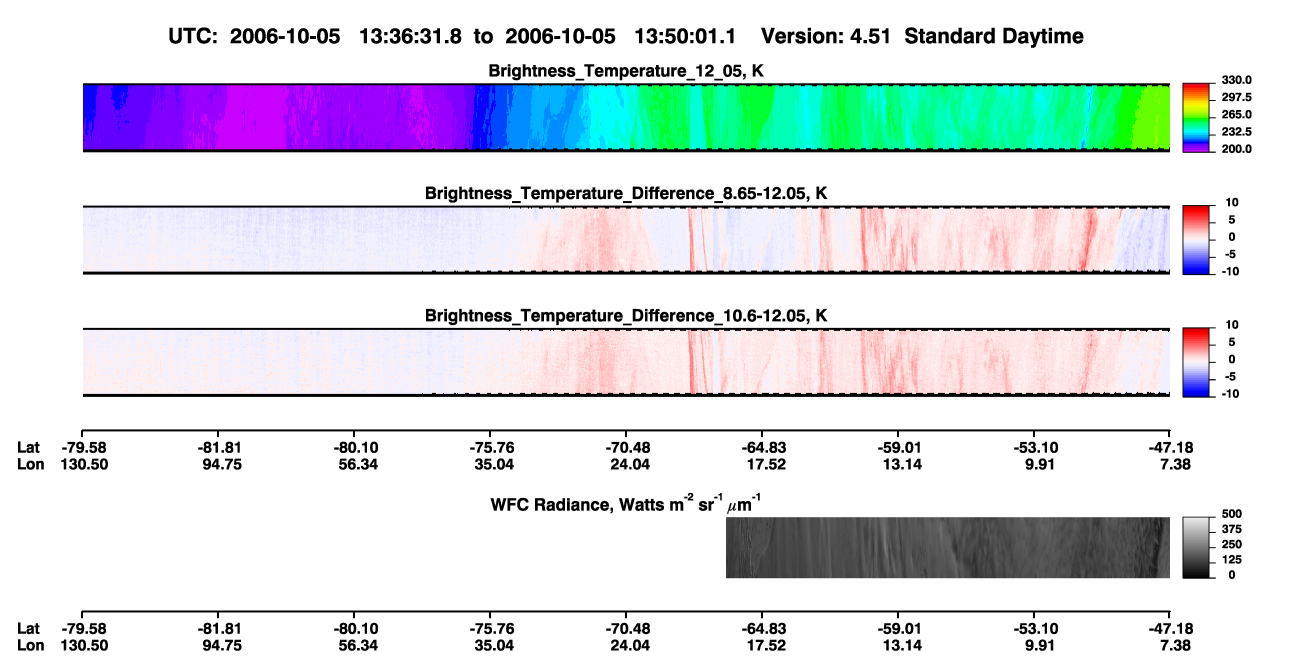The width and height of the screenshot is (1300, 667).
Task: Click latitude -80.10 on the upper axis
Action: point(354,447)
